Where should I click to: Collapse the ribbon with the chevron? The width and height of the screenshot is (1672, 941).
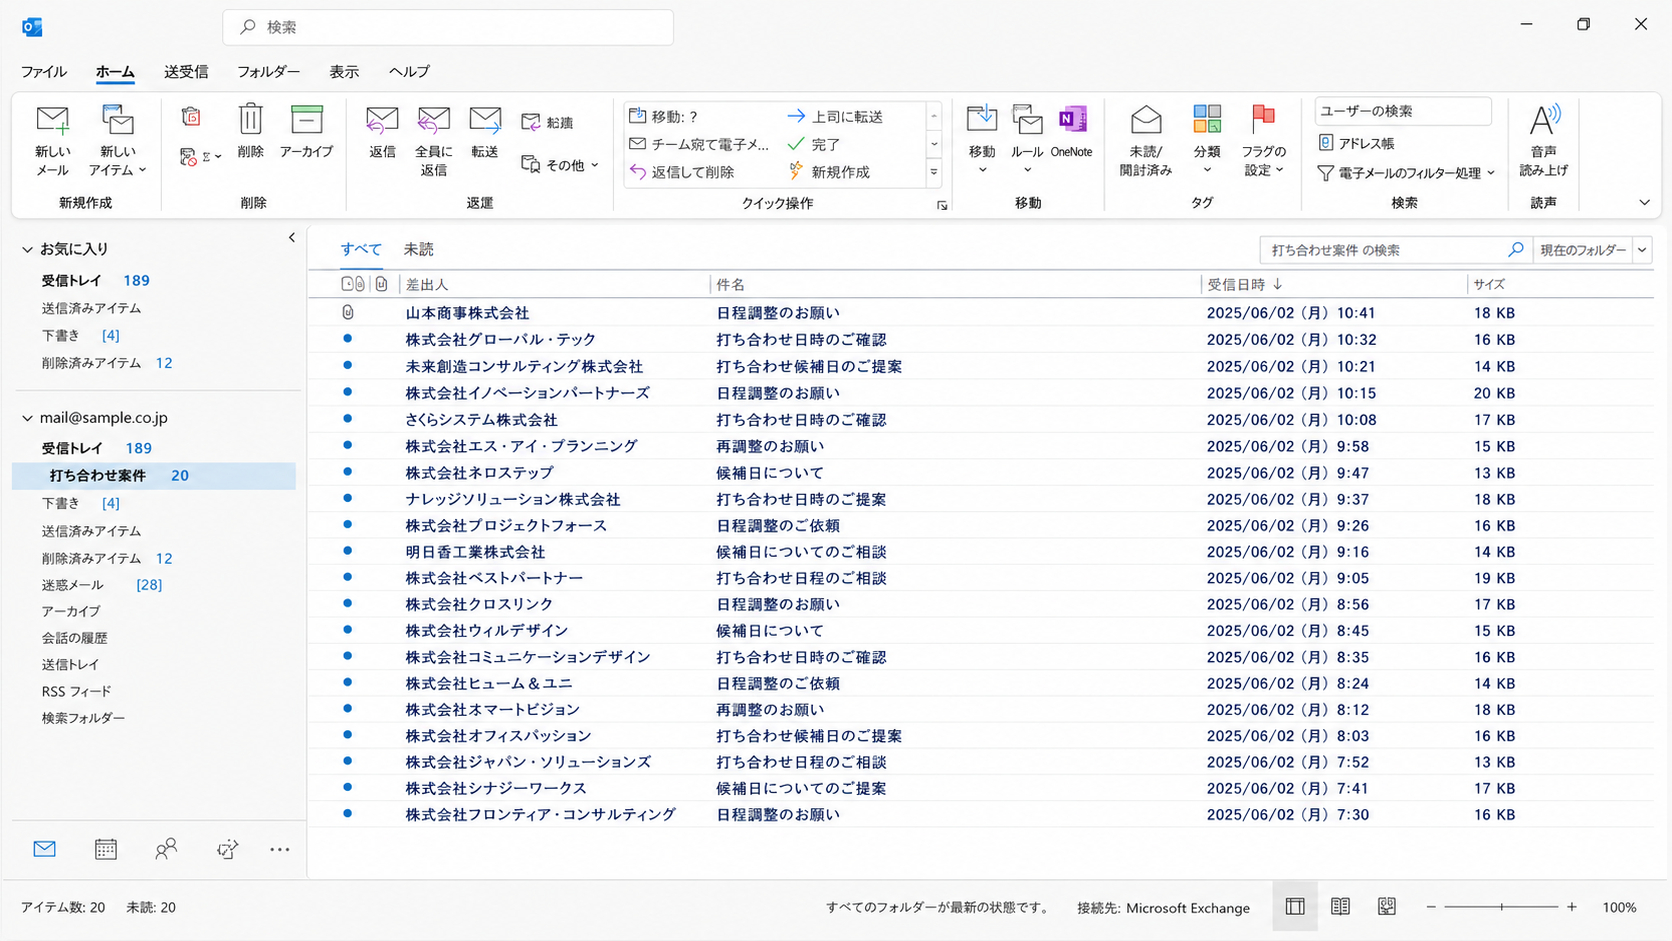pyautogui.click(x=1644, y=202)
